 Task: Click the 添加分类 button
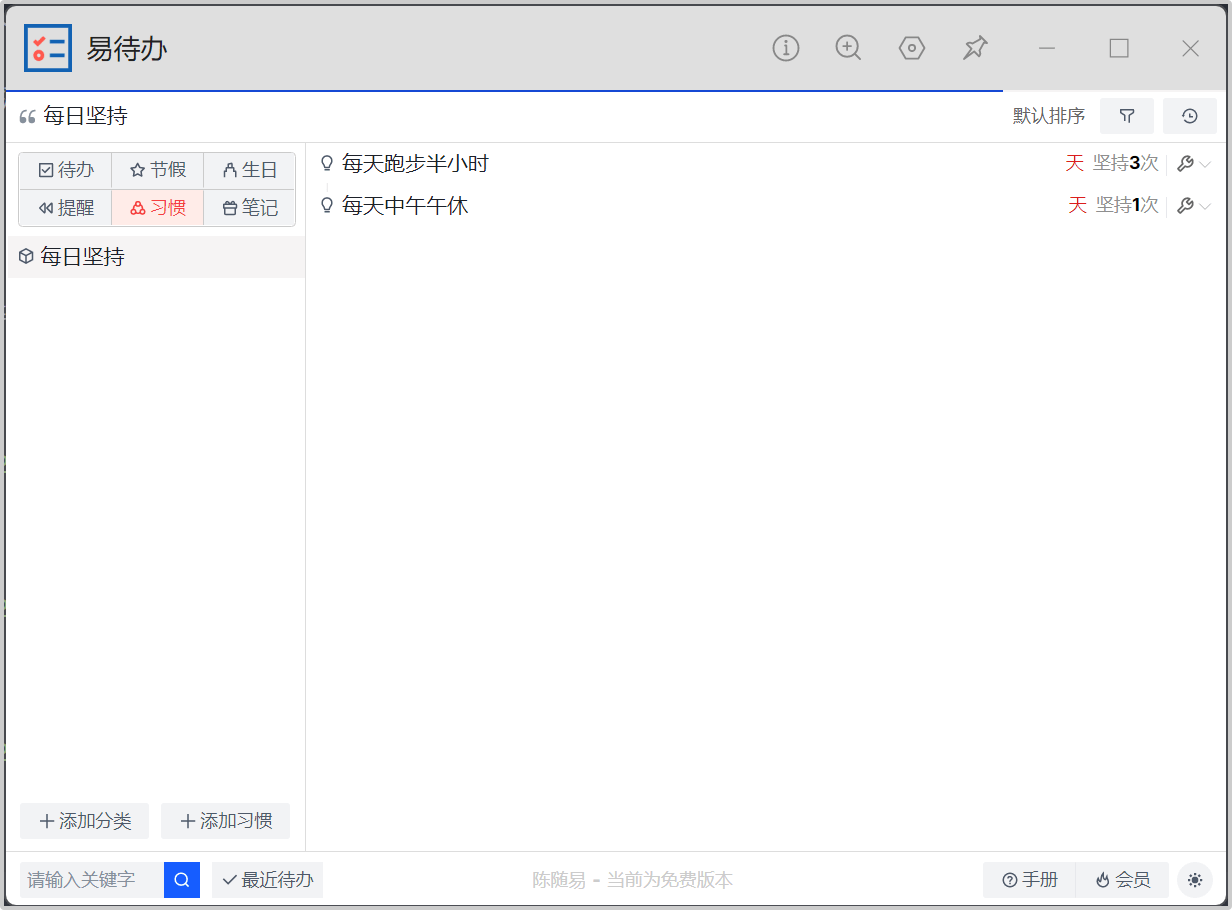(x=85, y=821)
